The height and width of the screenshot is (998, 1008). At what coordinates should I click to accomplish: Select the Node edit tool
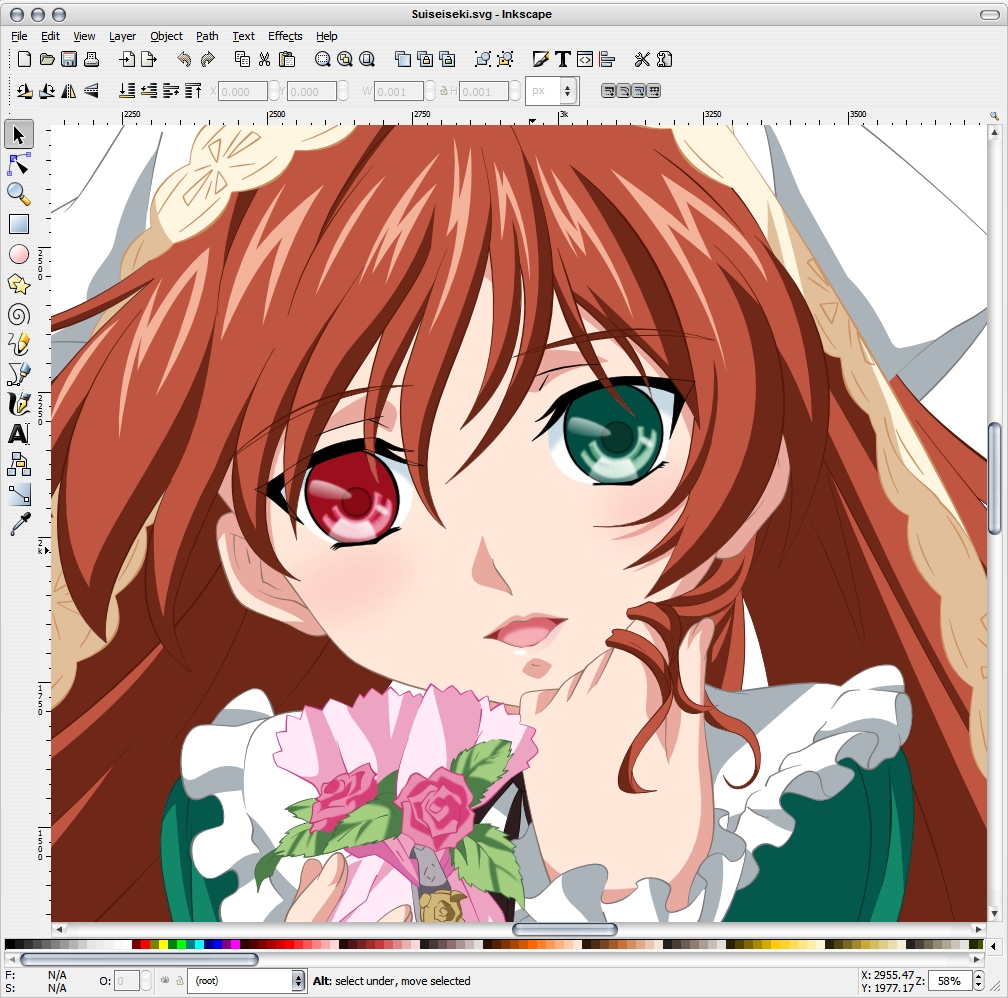19,165
